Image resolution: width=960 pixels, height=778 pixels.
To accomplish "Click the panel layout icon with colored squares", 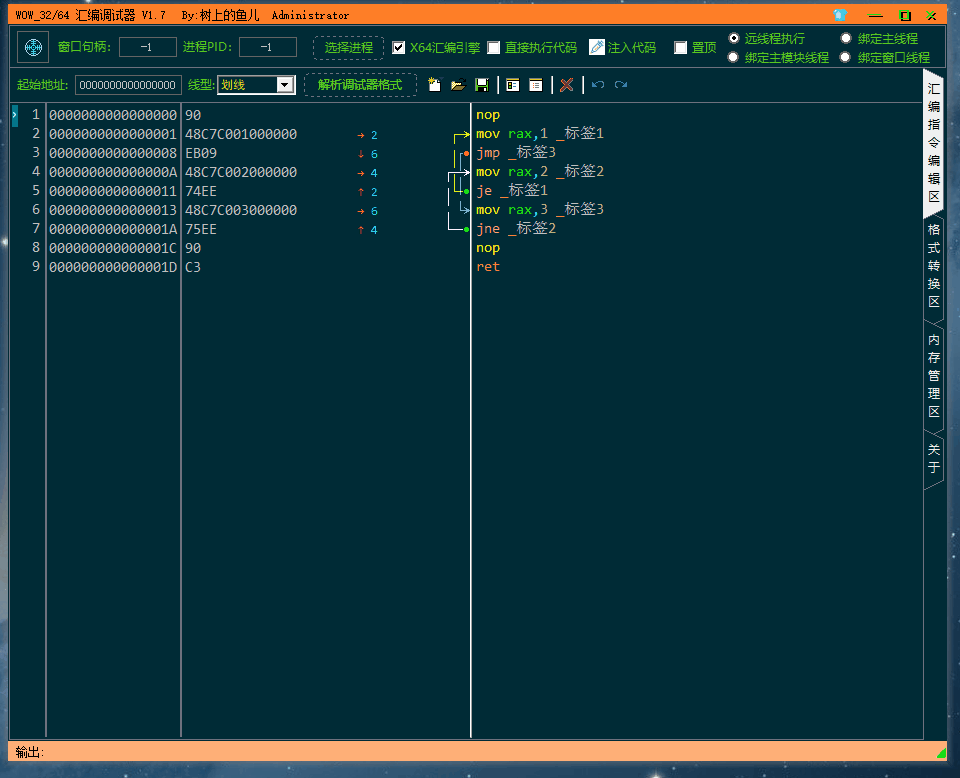I will click(513, 84).
